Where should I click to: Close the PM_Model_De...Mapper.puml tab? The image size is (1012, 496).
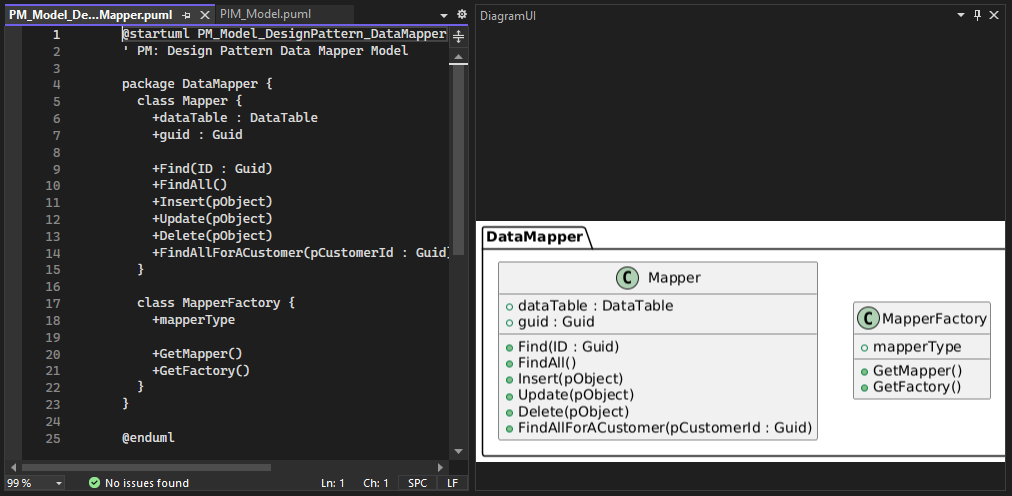click(x=205, y=15)
